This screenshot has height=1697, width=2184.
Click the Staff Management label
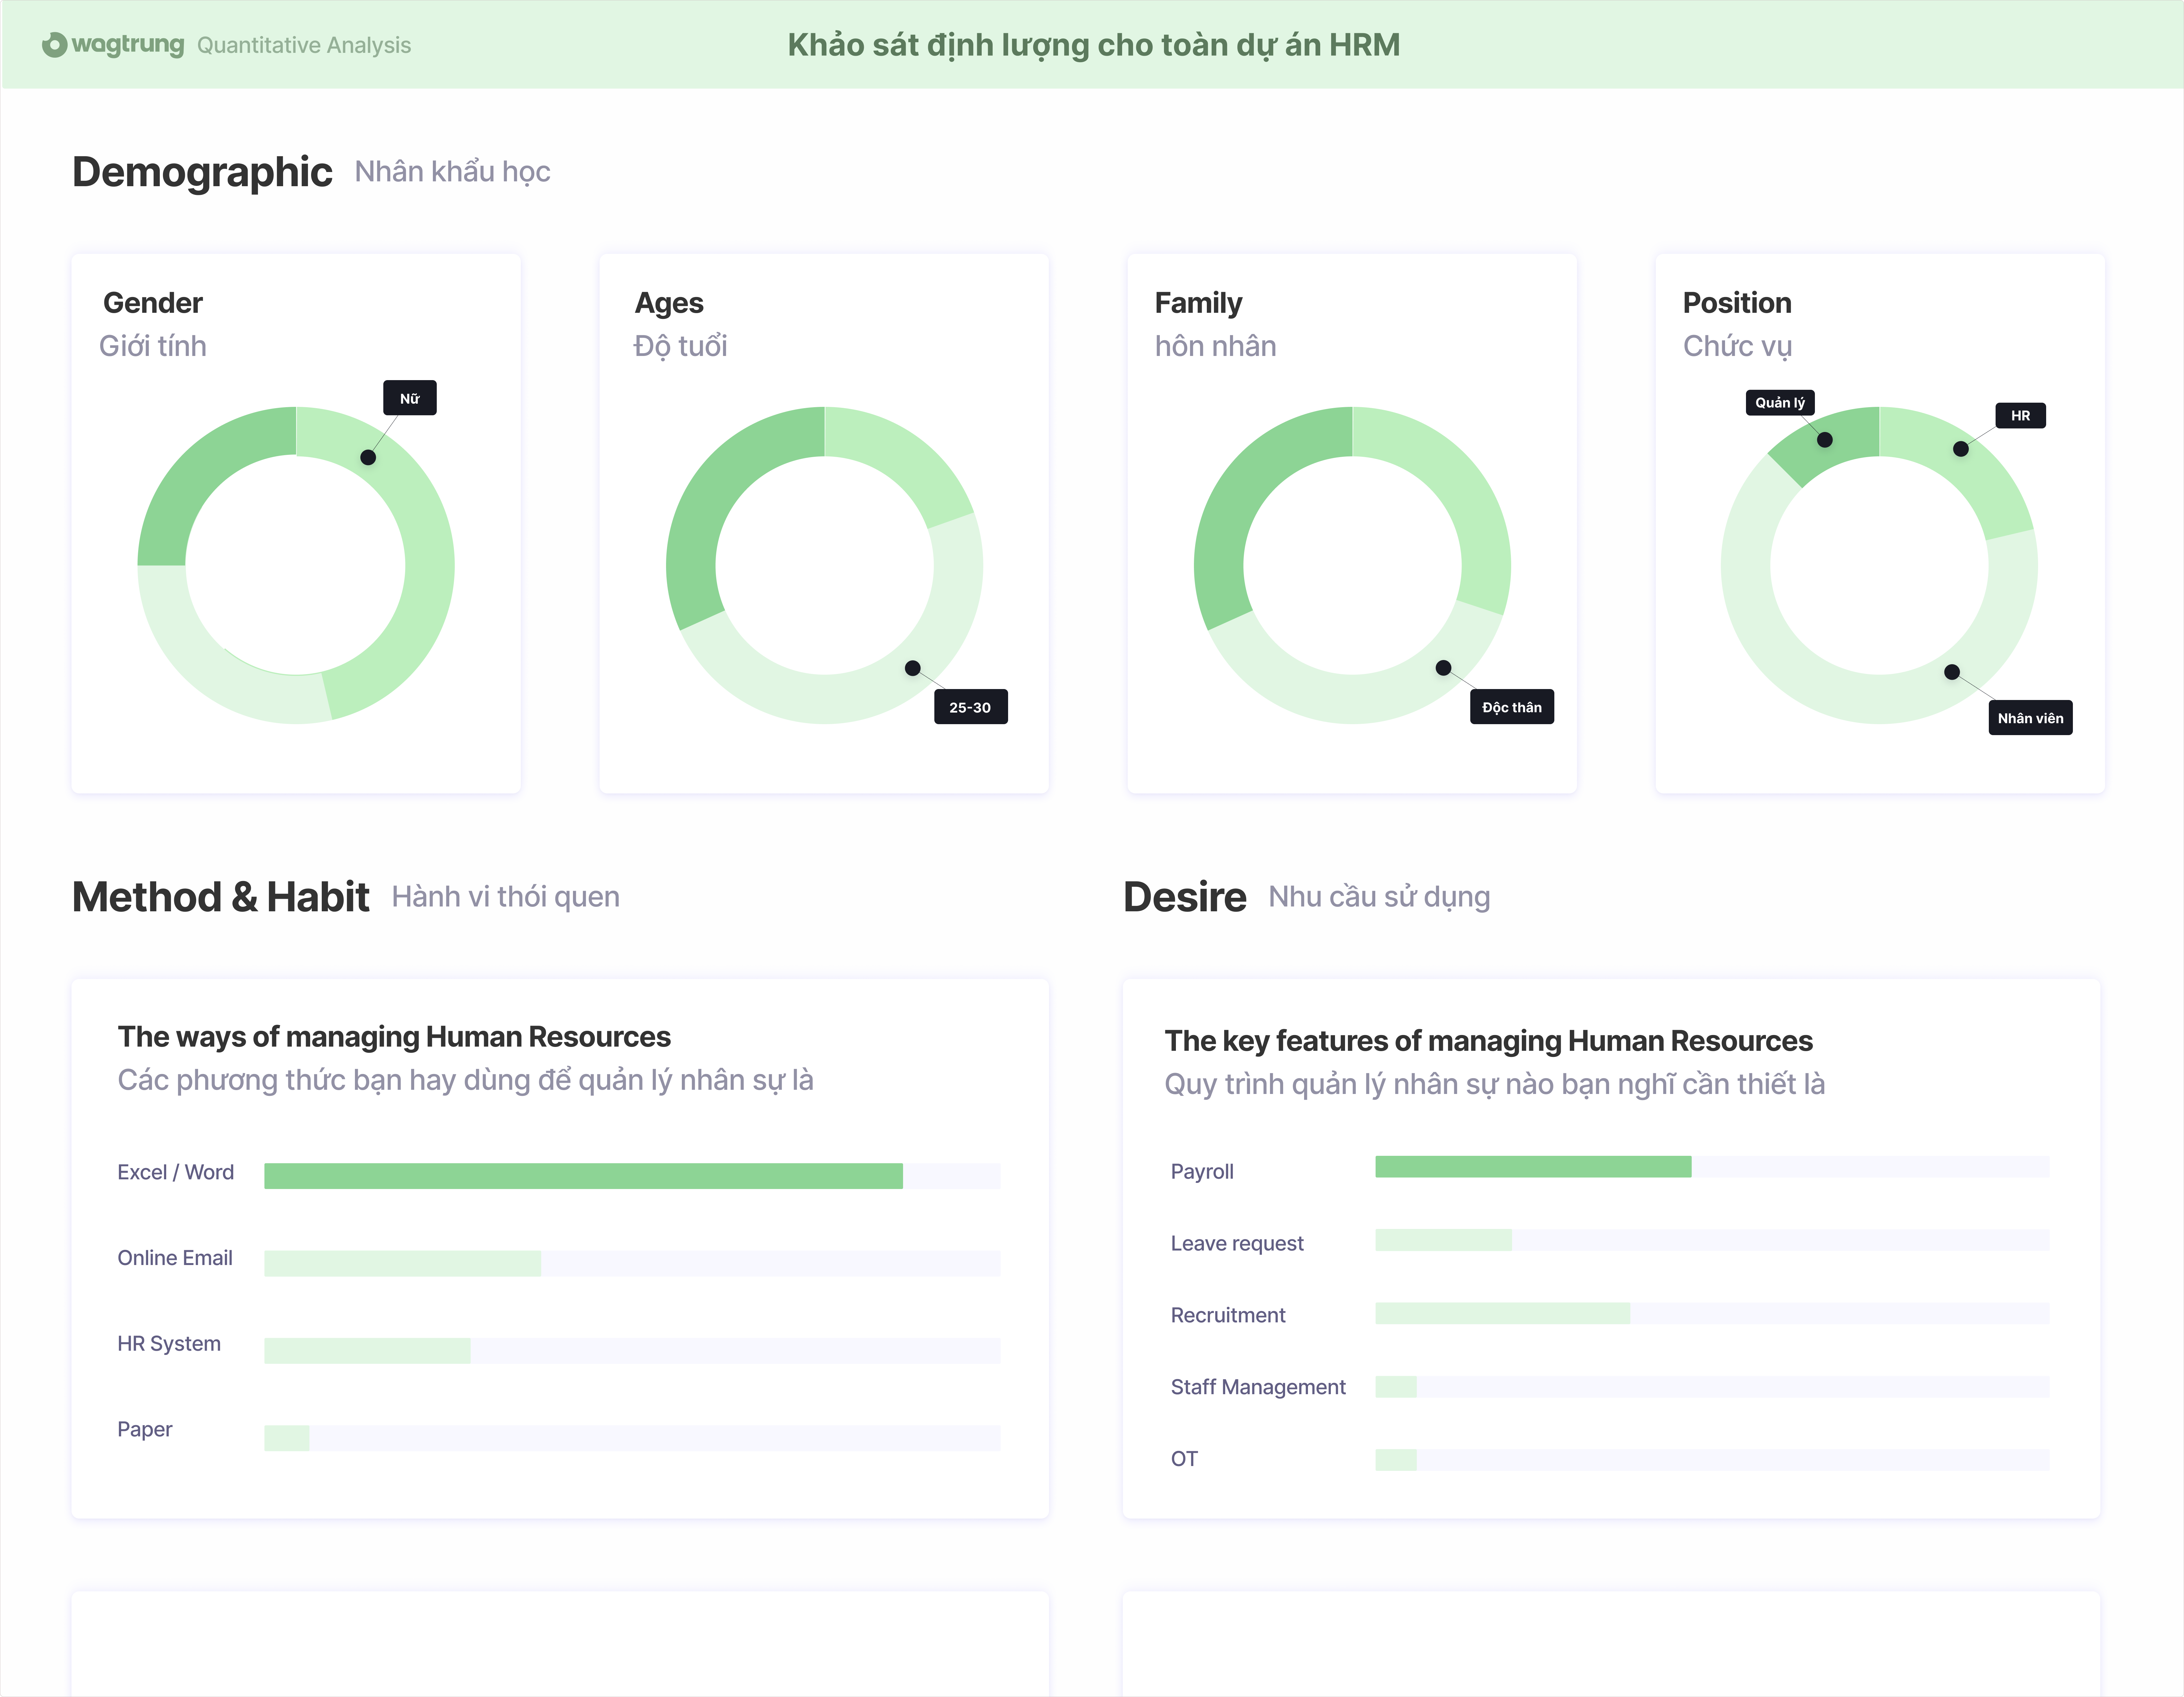(1258, 1387)
